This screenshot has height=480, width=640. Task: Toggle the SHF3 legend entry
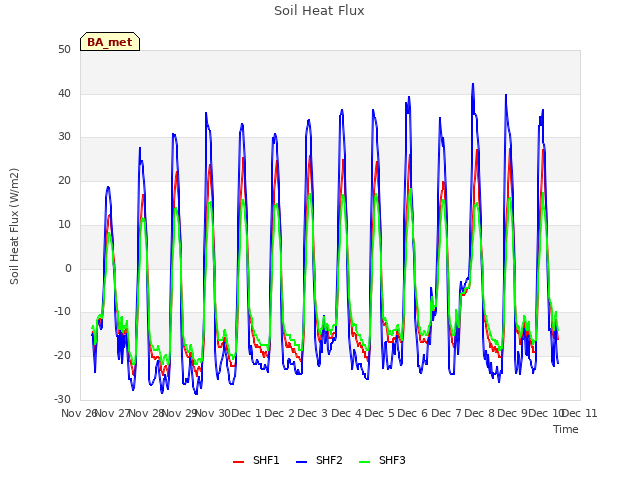382,460
